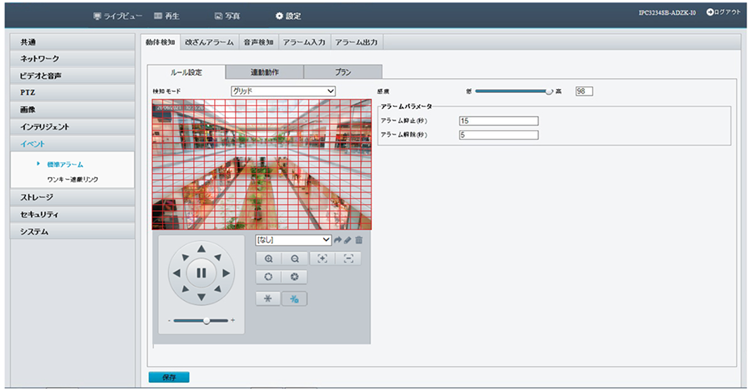Go to selected preset with arrow icon
This screenshot has height=391, width=751.
click(x=338, y=240)
